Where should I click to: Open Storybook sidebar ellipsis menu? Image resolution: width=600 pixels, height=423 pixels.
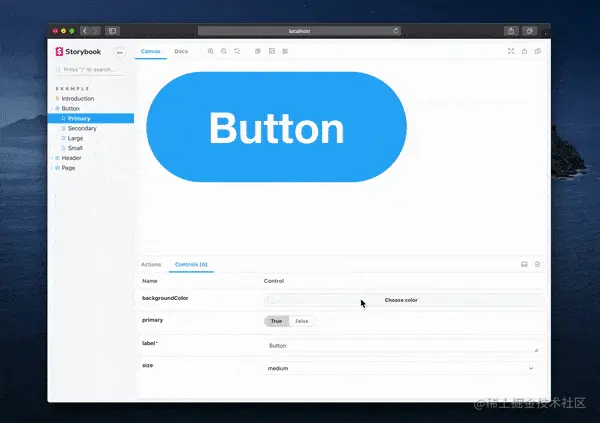(120, 52)
